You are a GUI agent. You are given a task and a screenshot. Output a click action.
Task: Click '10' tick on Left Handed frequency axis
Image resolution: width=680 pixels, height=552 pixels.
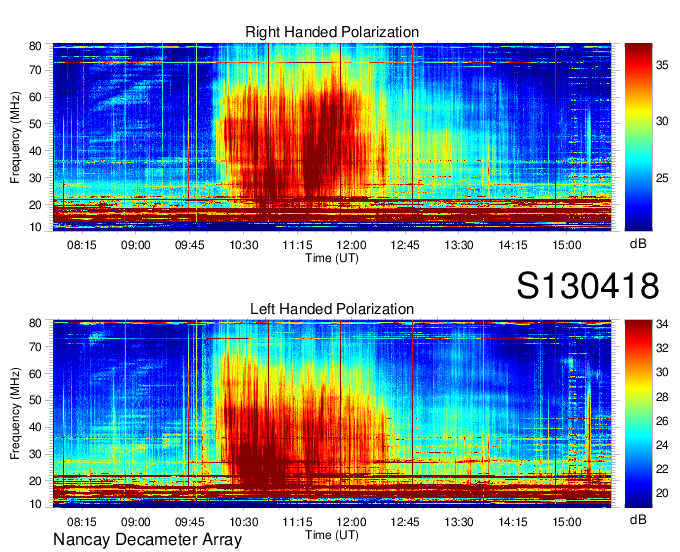point(35,504)
